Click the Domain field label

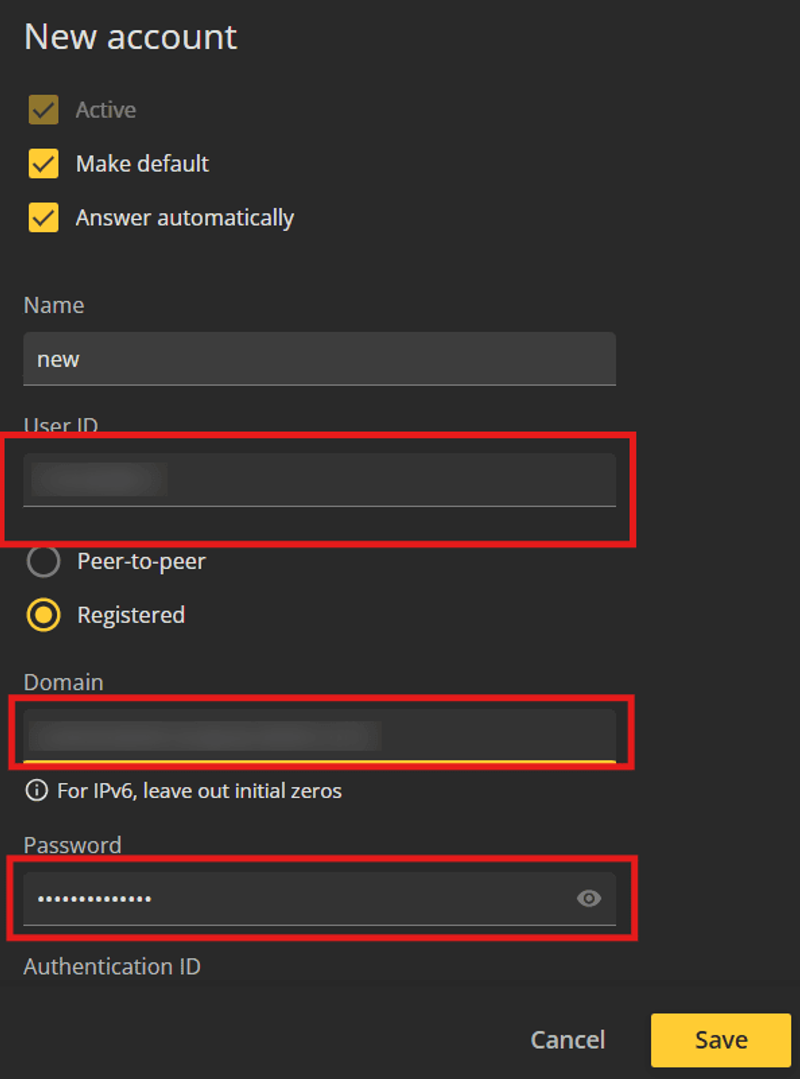coord(63,682)
